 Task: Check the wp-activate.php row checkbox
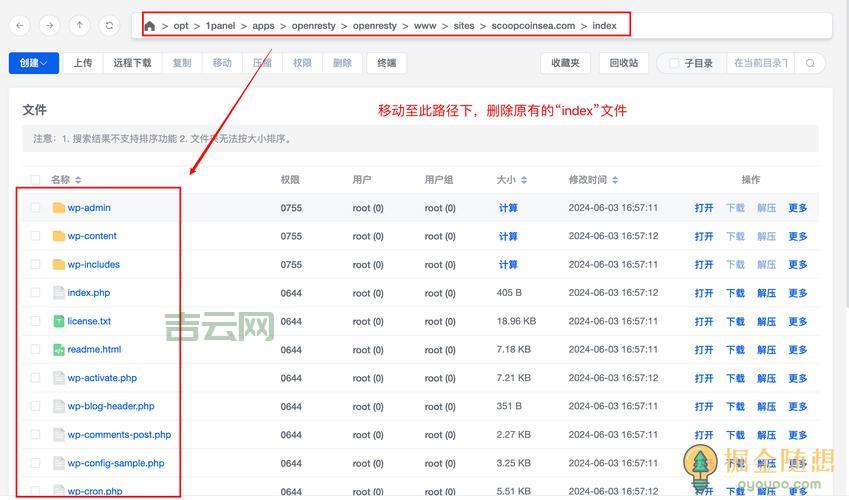[x=35, y=378]
